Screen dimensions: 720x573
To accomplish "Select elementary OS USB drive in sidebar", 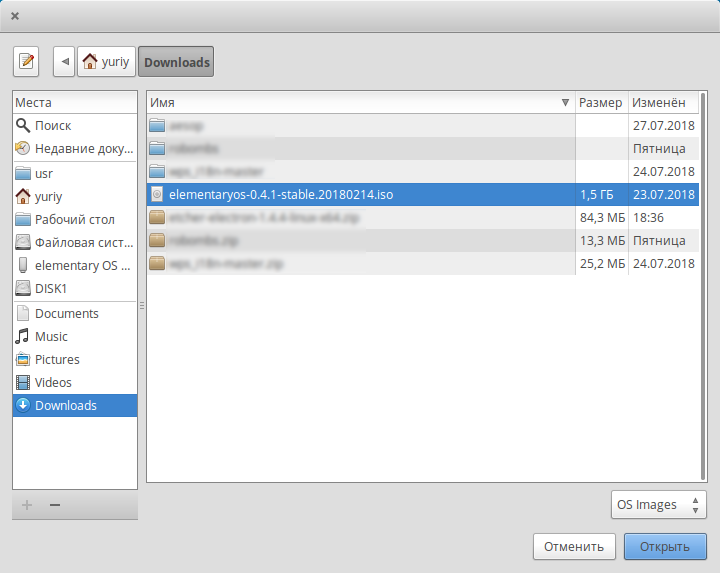I will 75,265.
